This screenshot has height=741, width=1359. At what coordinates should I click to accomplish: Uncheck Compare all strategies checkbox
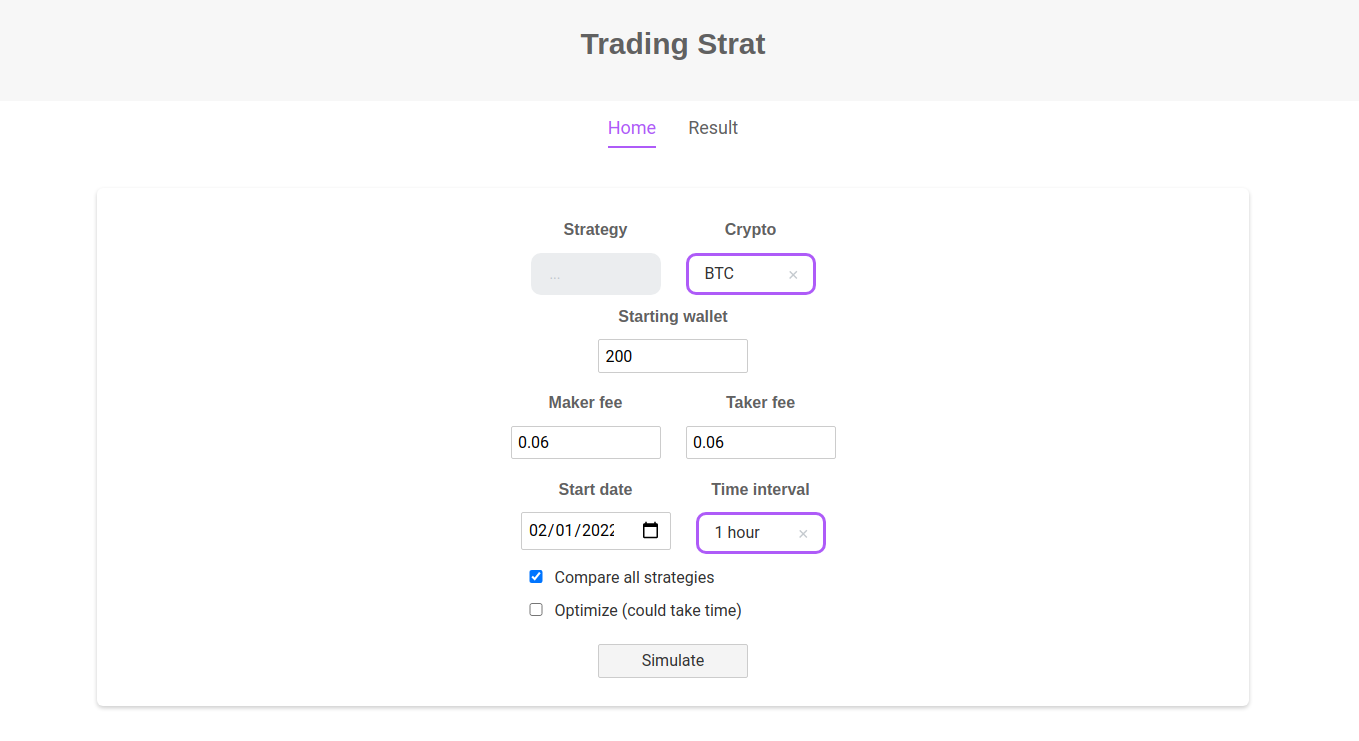(x=536, y=577)
